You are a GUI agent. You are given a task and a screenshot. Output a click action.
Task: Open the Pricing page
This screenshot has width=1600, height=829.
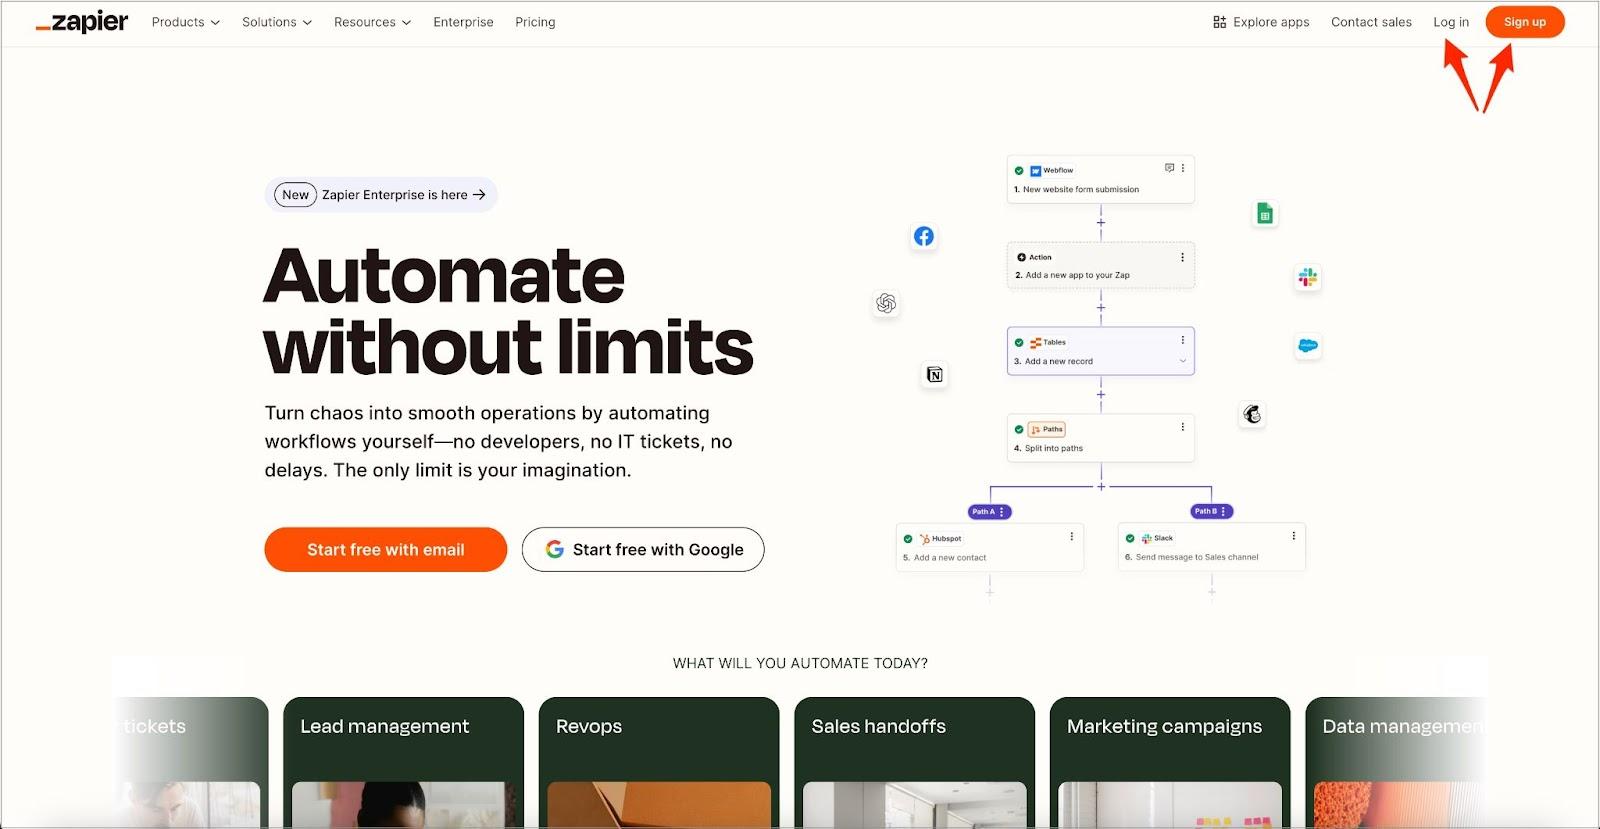535,22
